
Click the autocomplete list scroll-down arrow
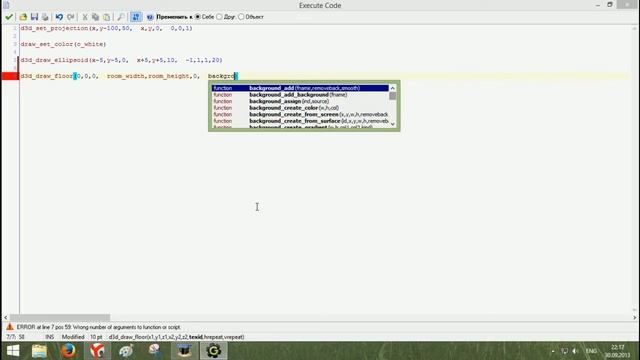click(x=393, y=124)
